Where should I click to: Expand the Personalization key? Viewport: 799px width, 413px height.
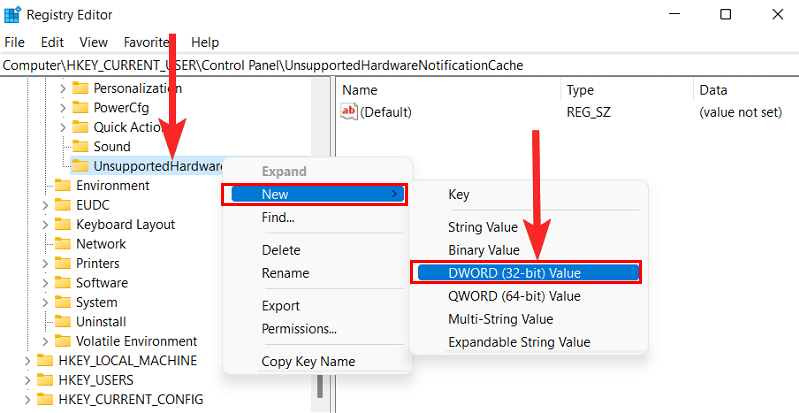(62, 88)
